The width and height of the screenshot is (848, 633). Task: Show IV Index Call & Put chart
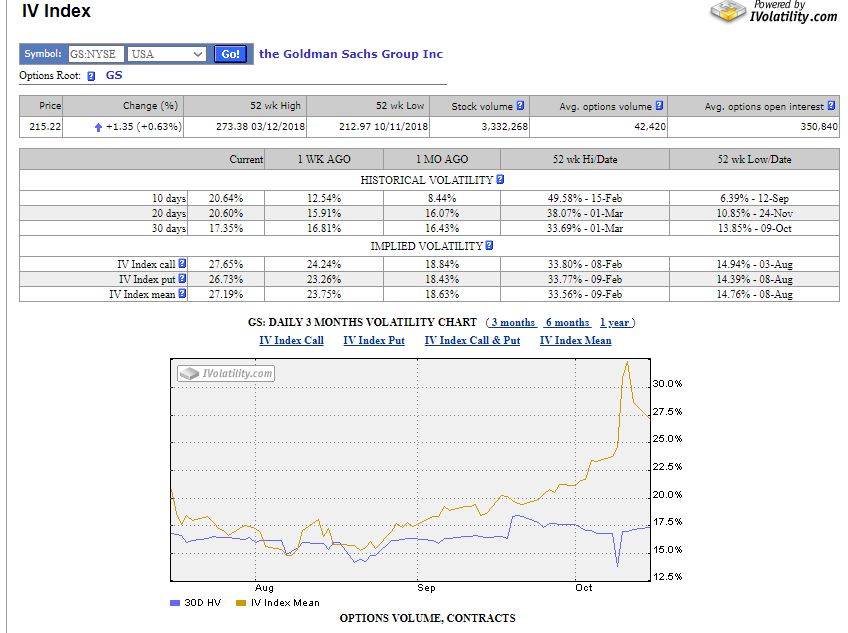coord(472,340)
